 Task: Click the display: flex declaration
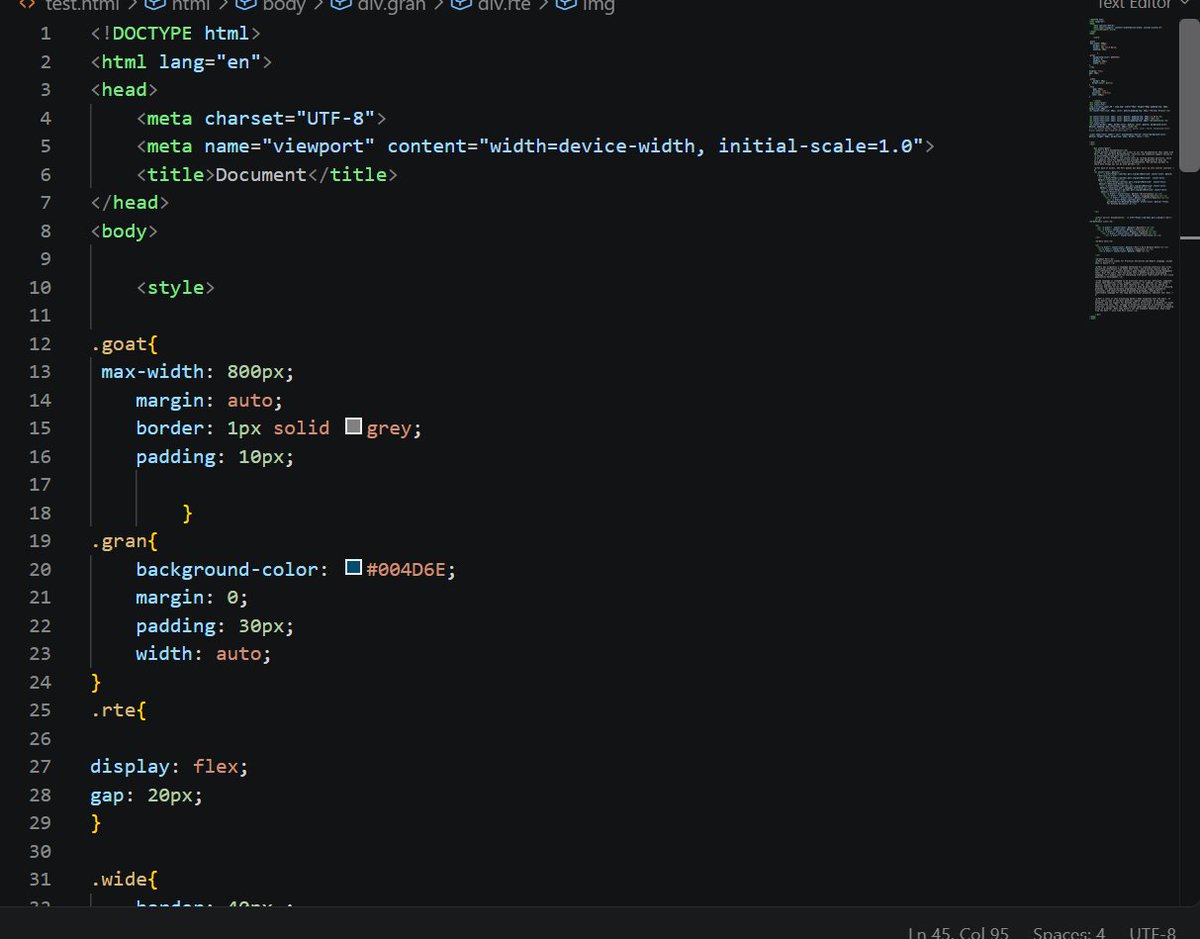click(169, 766)
